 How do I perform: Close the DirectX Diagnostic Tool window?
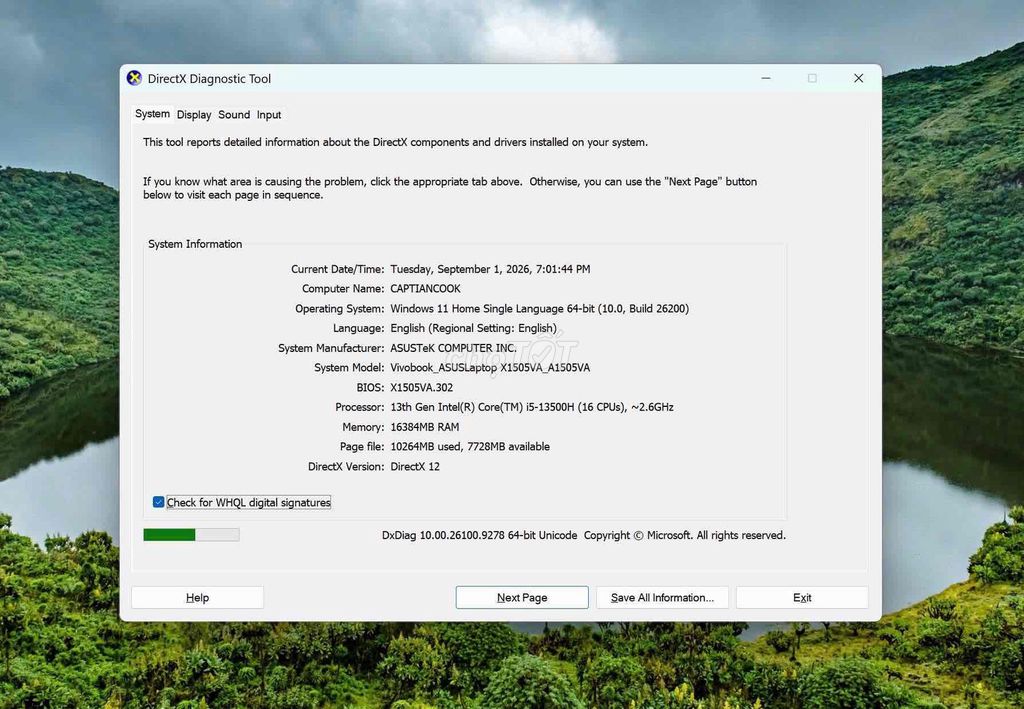point(859,78)
